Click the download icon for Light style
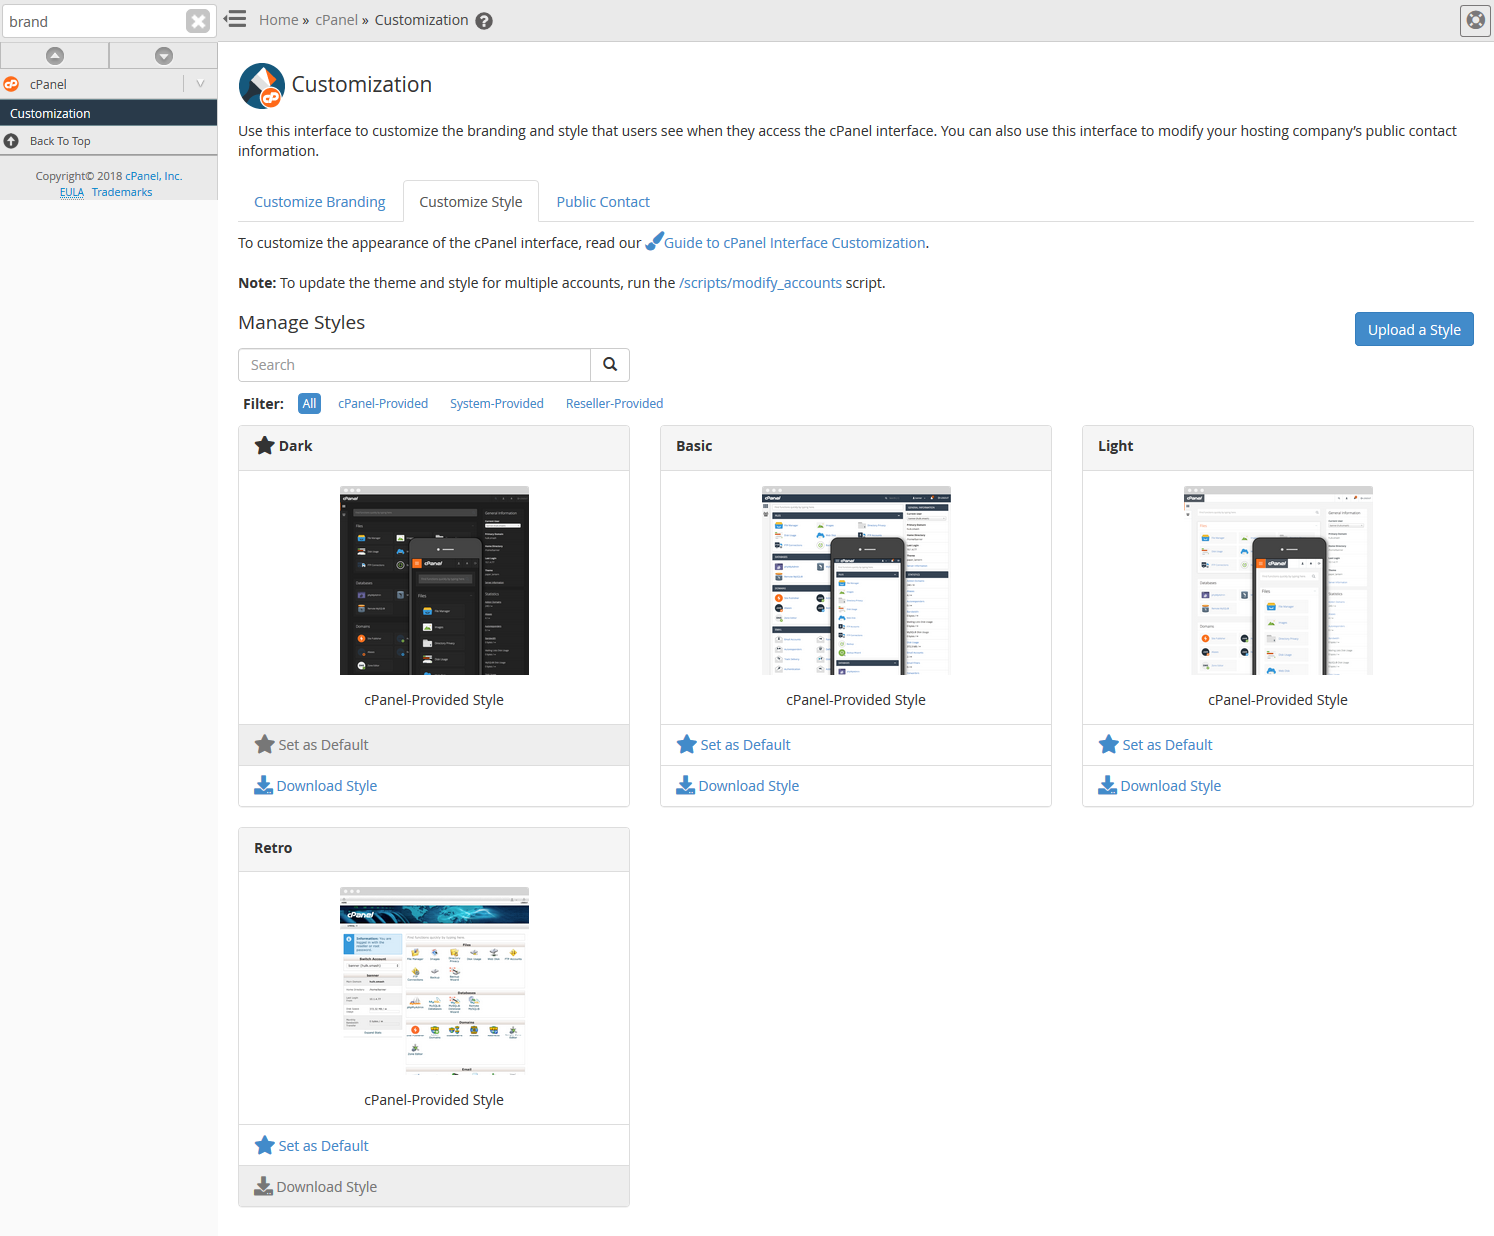This screenshot has height=1236, width=1494. (x=1108, y=786)
